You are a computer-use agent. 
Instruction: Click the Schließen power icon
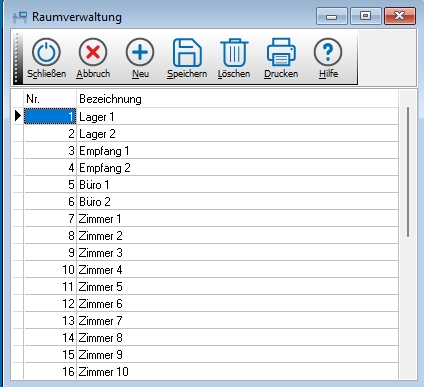pos(46,52)
